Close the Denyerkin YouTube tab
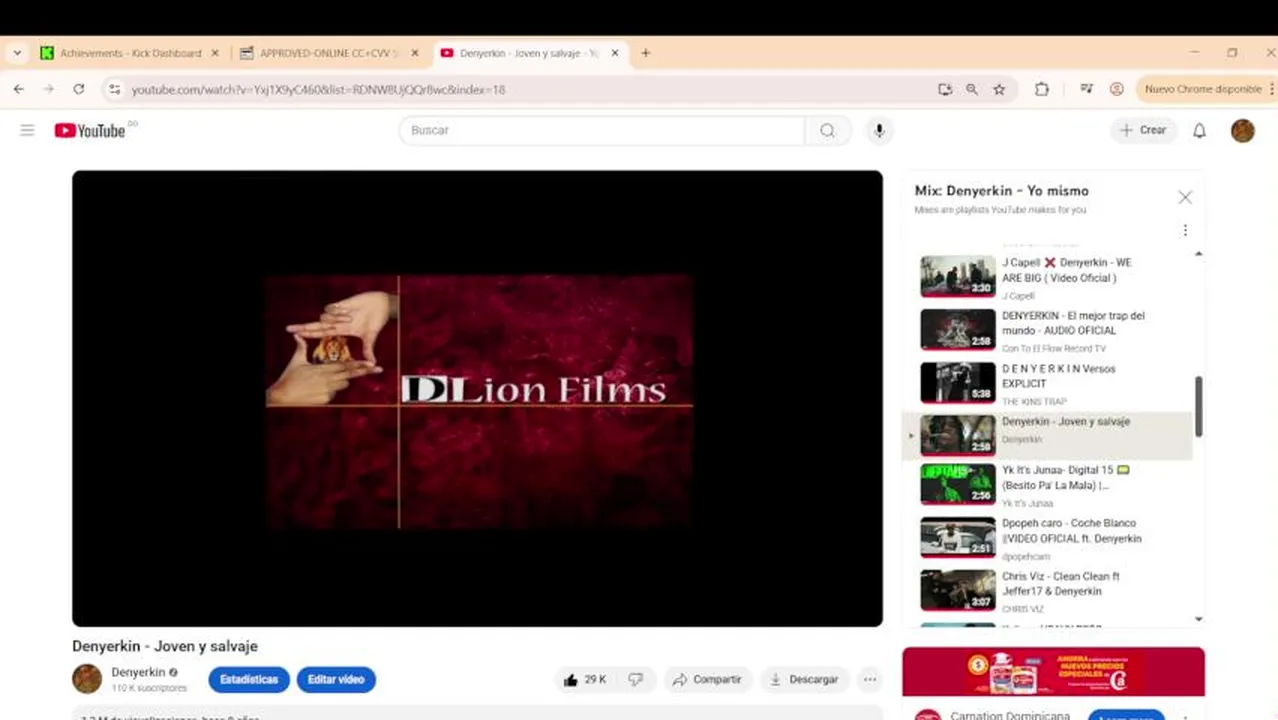Image resolution: width=1278 pixels, height=720 pixels. 615,53
